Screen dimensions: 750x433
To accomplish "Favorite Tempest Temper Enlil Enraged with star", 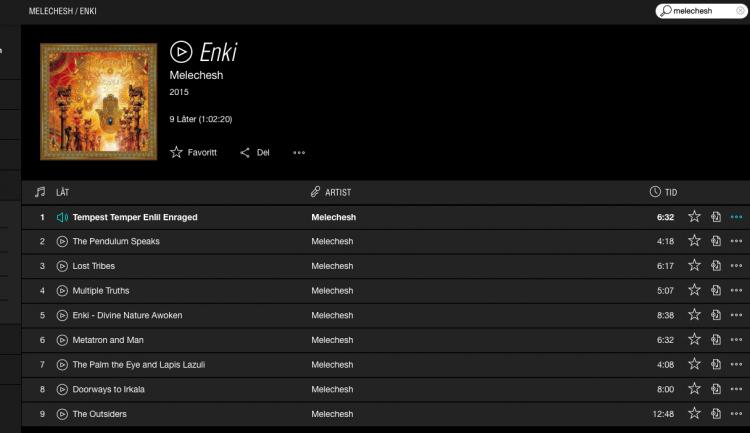I will [x=694, y=217].
